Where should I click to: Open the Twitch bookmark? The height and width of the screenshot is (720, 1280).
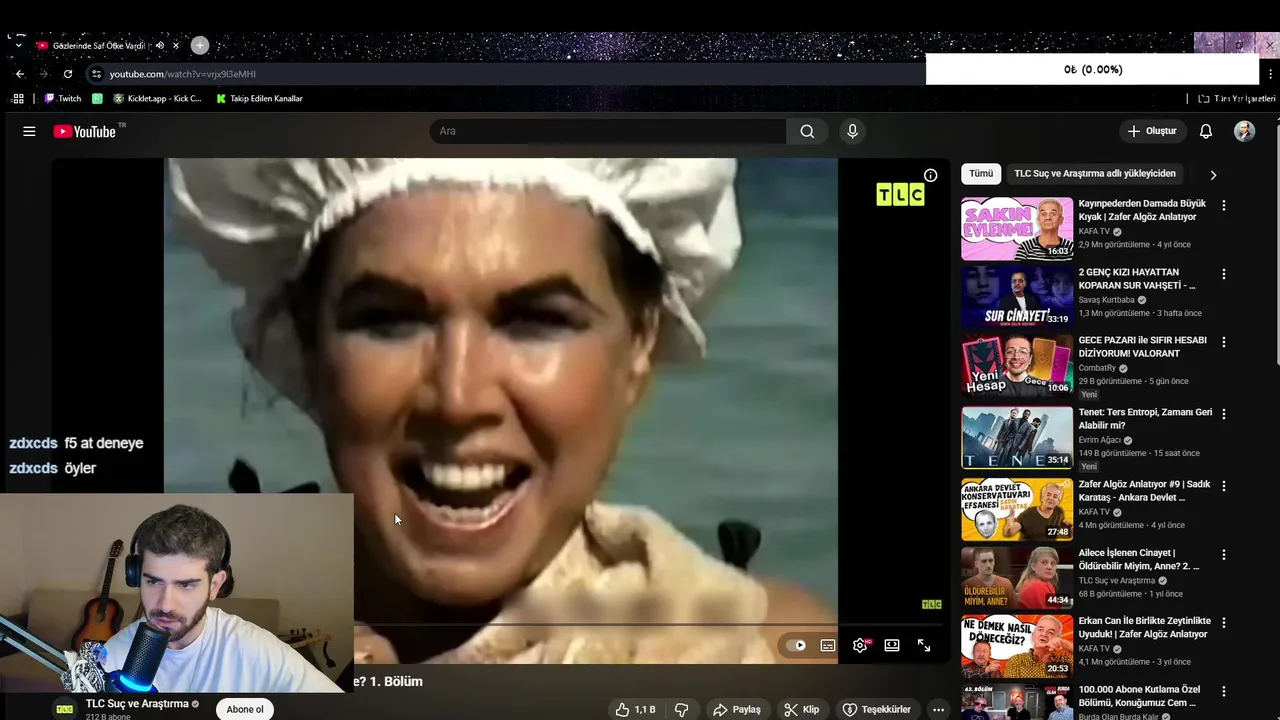pos(63,98)
